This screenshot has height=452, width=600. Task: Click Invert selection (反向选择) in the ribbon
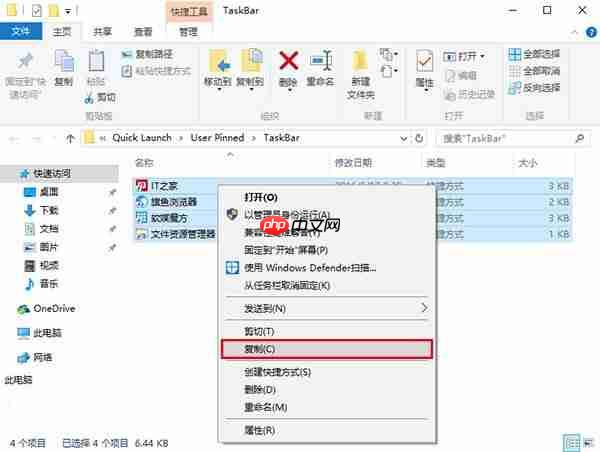(534, 88)
